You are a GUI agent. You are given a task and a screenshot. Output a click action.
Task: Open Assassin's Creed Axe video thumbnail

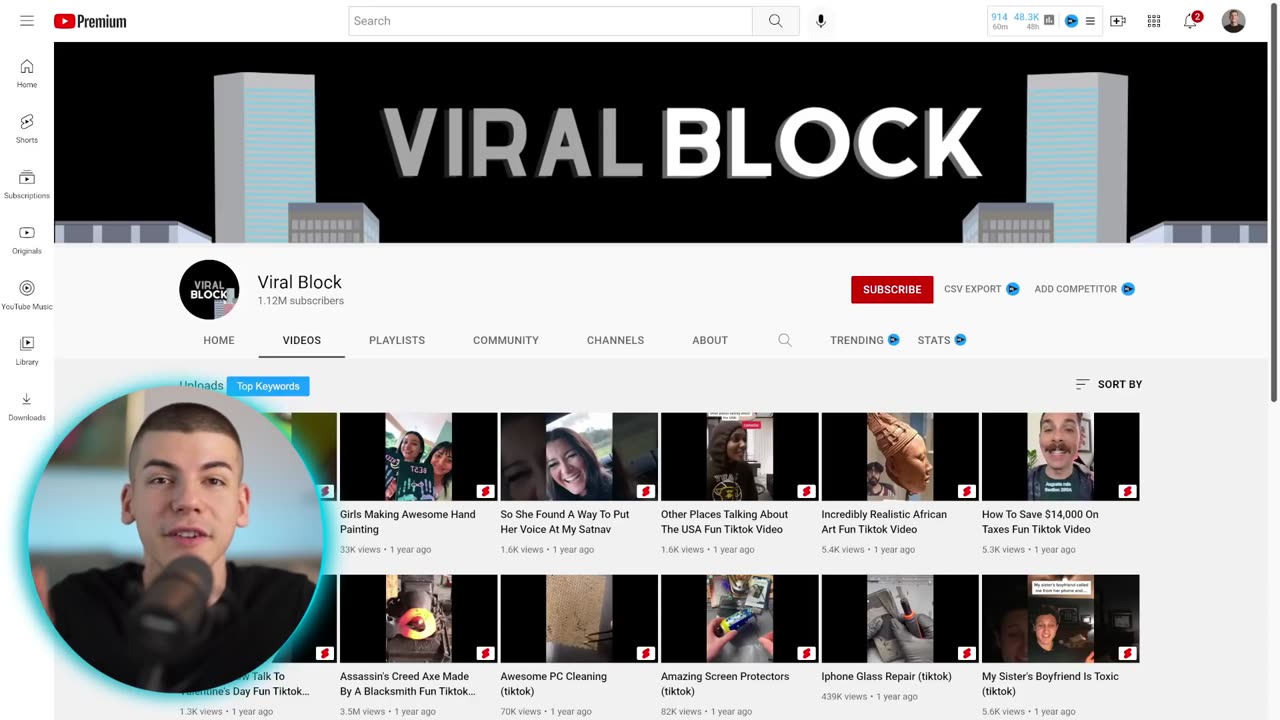coord(418,619)
